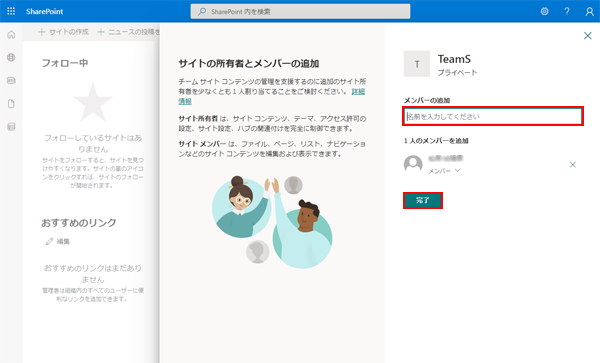The image size is (600, 363).
Task: Remove the added member with X
Action: pos(573,164)
